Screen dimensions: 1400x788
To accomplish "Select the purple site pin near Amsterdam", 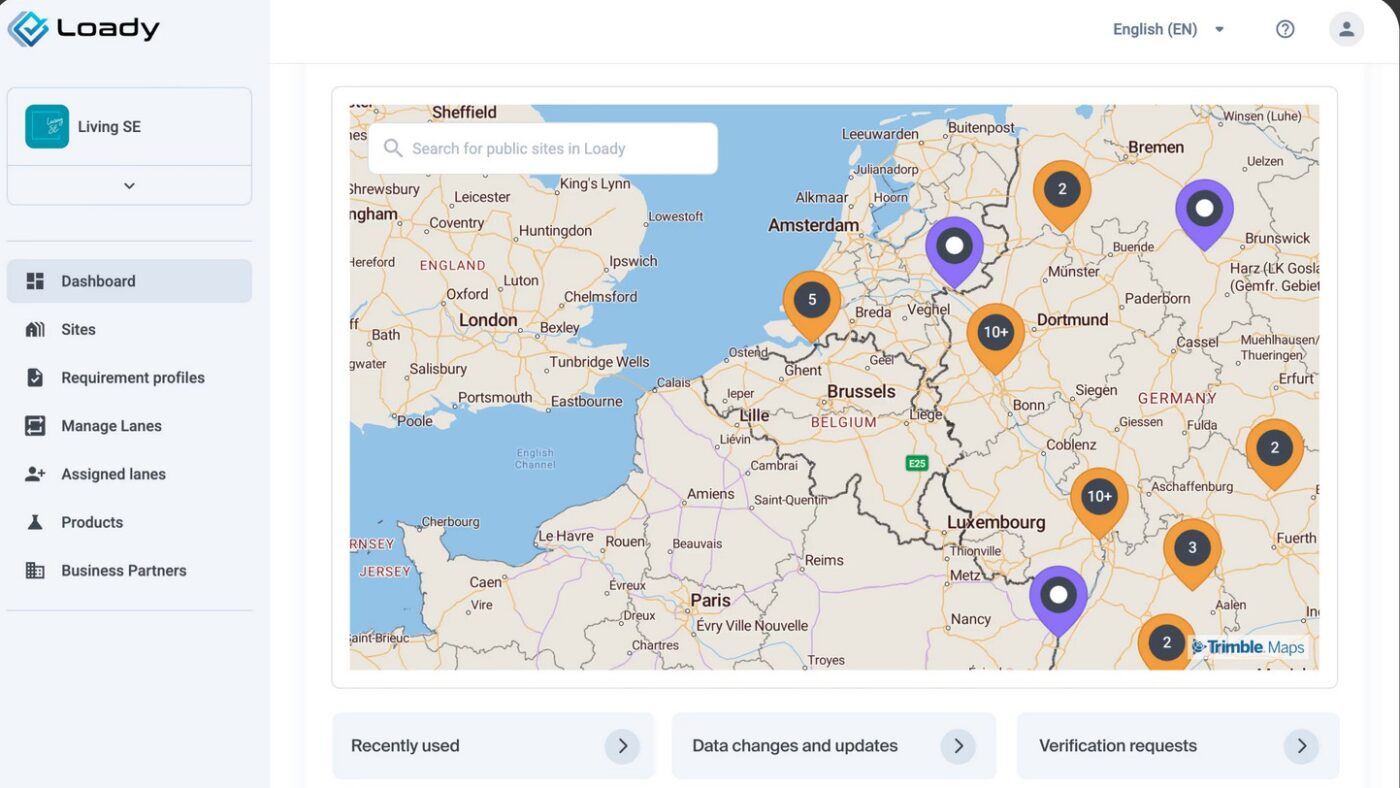I will coord(954,247).
